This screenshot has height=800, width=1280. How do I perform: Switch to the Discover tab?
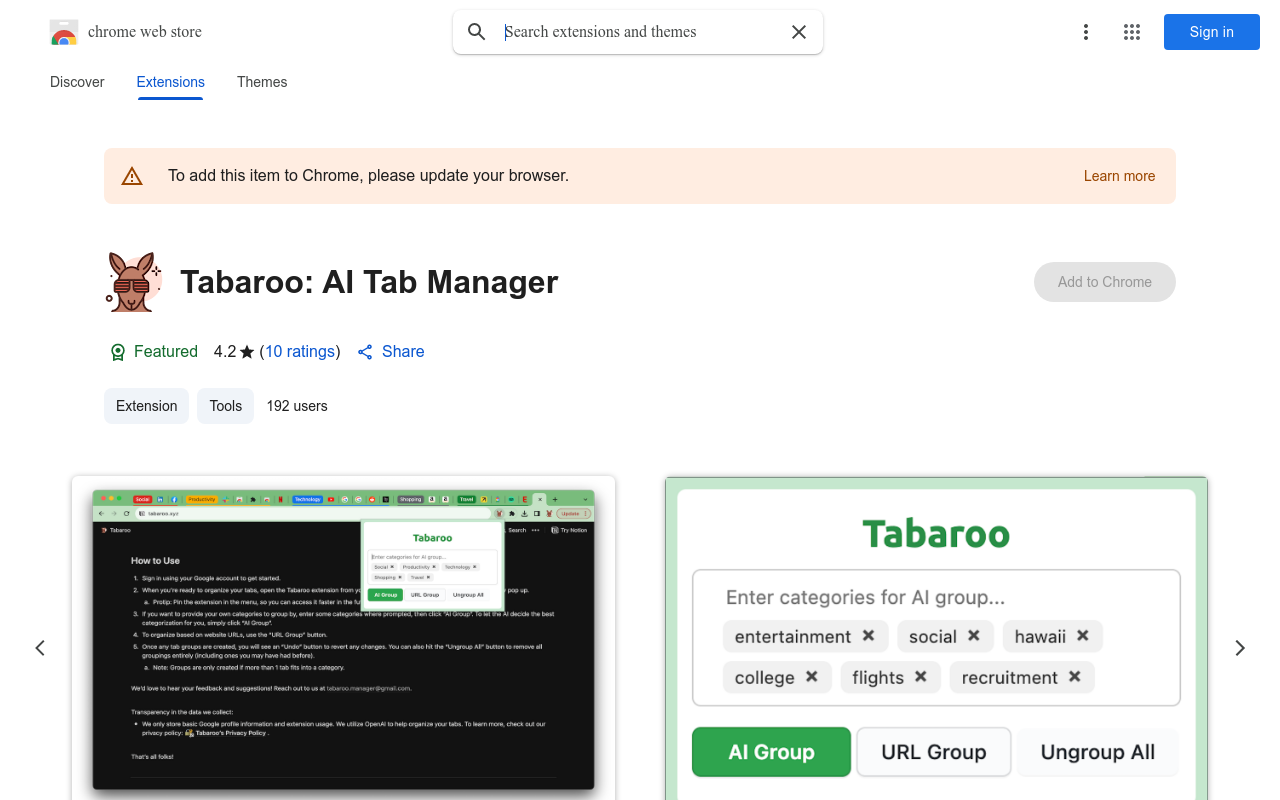click(x=77, y=82)
